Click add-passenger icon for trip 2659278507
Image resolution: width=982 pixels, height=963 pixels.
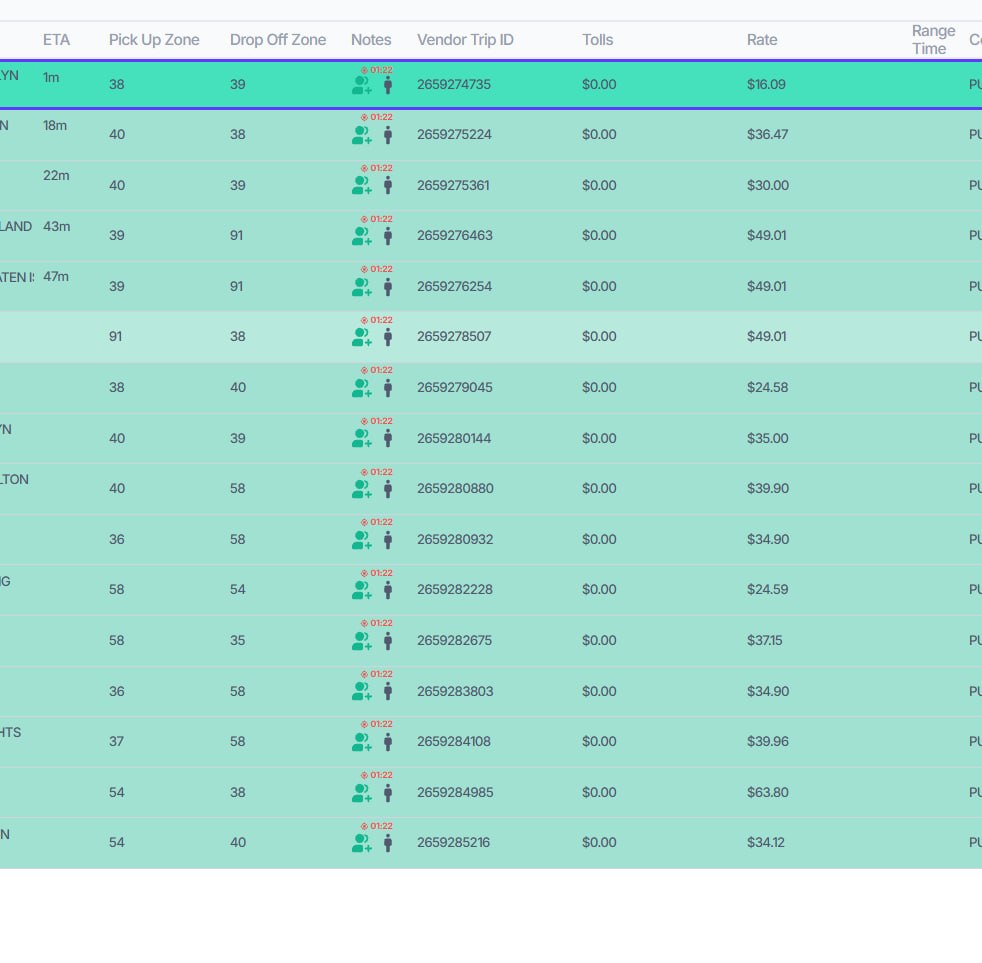(361, 337)
